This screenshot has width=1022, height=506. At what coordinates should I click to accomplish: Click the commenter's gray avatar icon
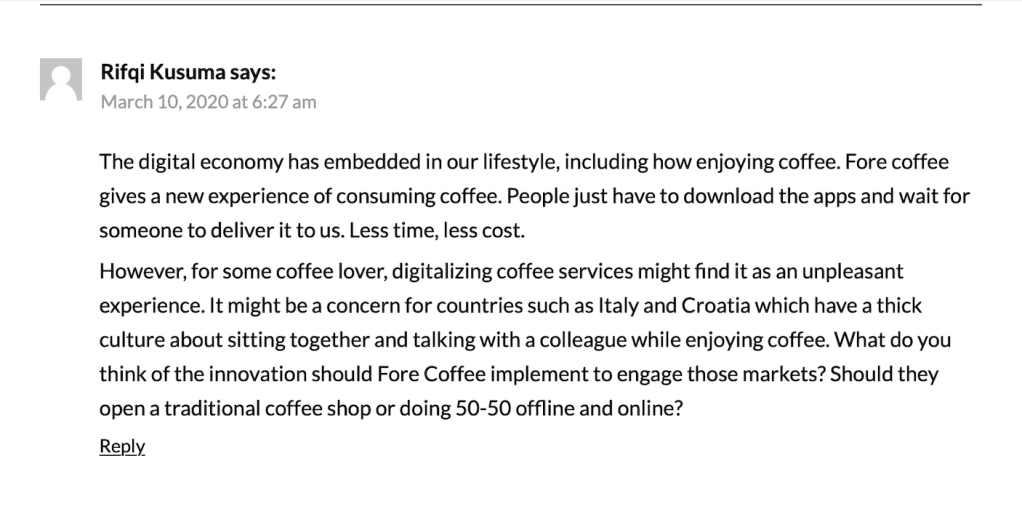60,80
